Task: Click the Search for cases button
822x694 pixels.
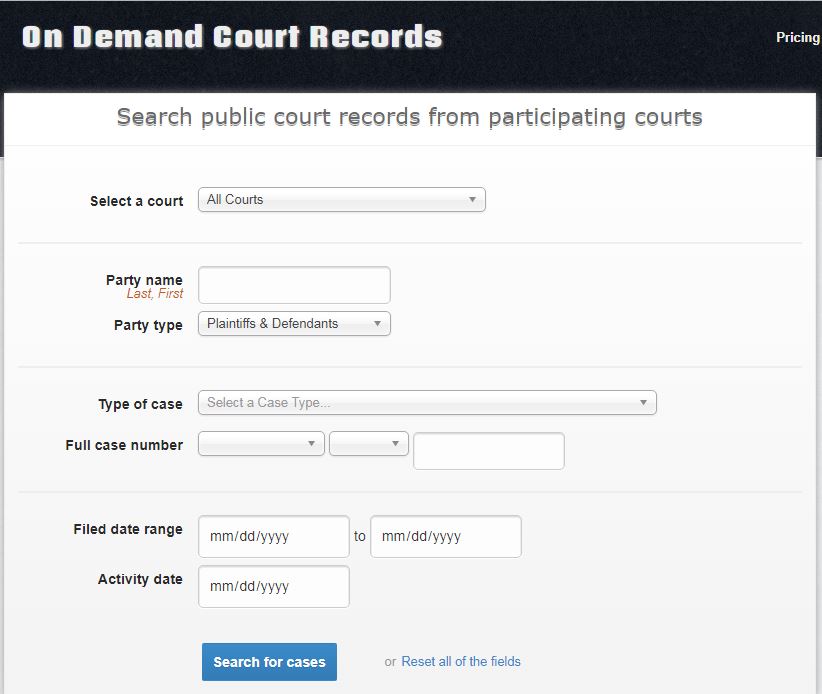Action: (x=269, y=662)
